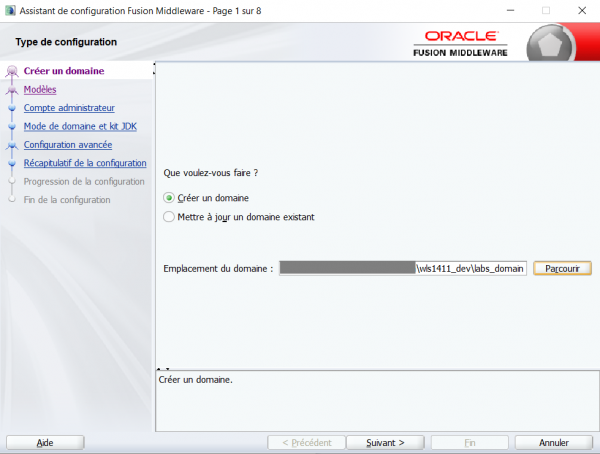Screen dimensions: 600x454
Task: Click the 'Que voulez-vous faire ?' text
Action: pyautogui.click(x=210, y=173)
